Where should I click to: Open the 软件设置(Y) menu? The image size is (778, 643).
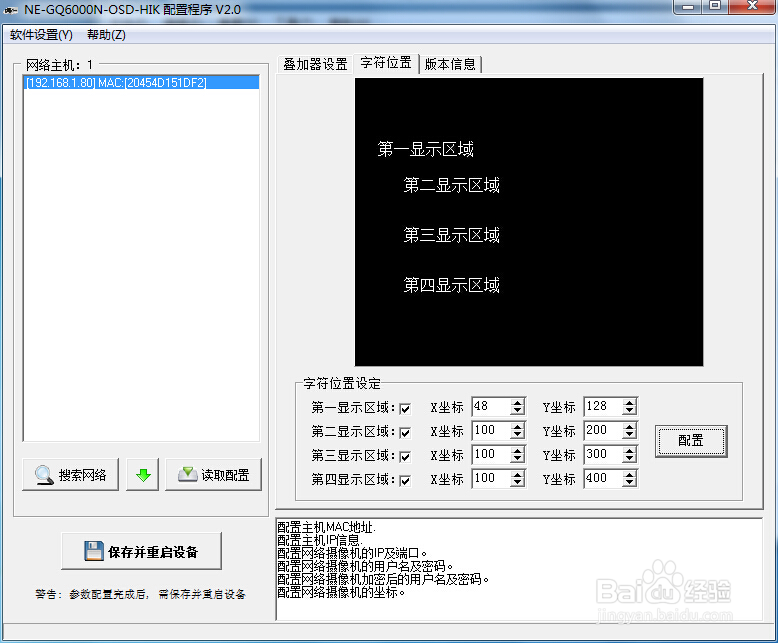point(41,35)
